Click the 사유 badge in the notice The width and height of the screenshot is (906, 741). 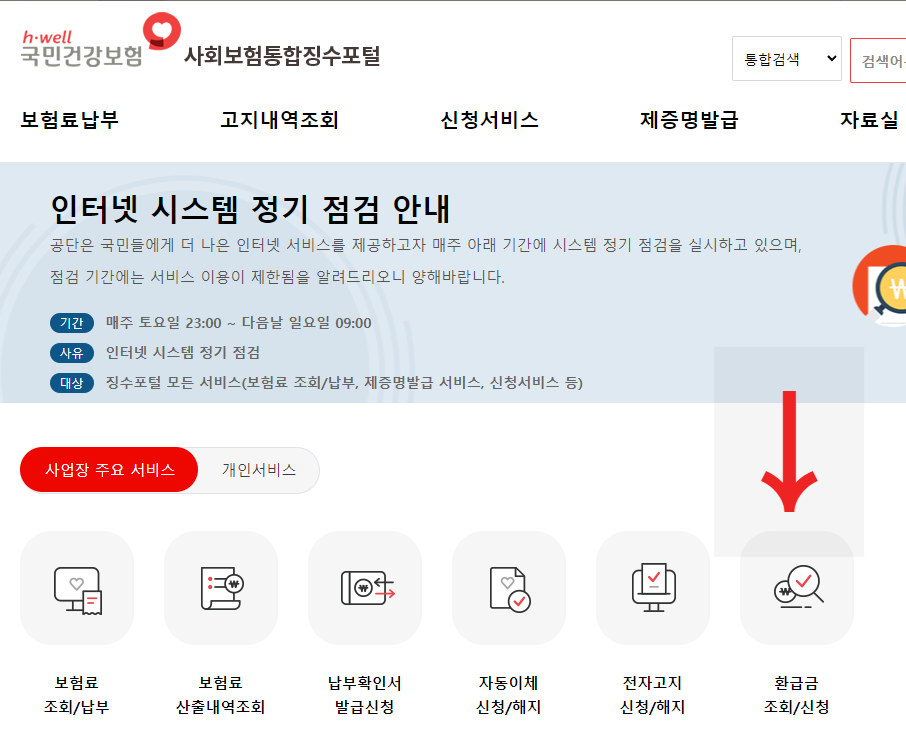coord(72,353)
